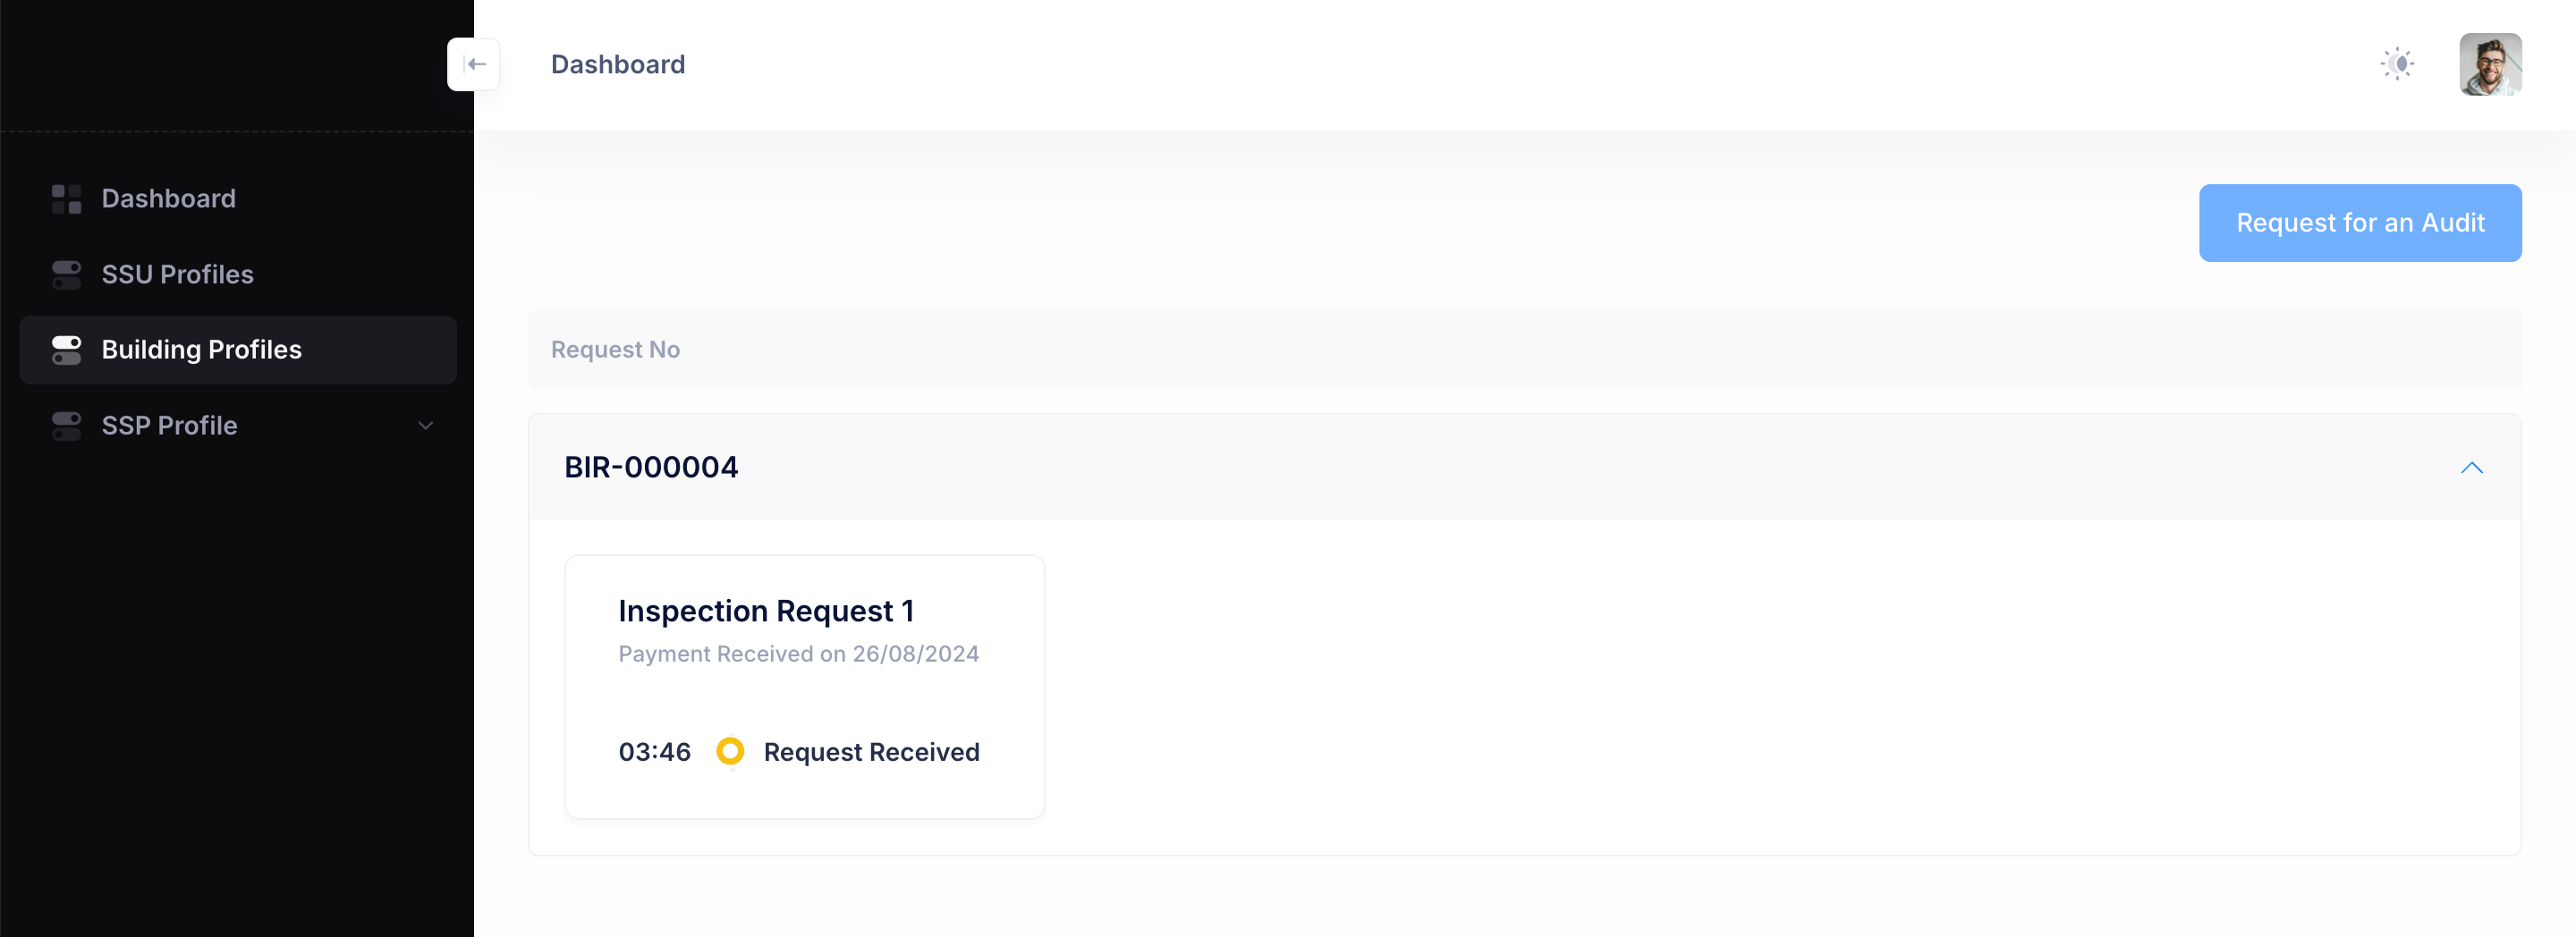The width and height of the screenshot is (2576, 937).
Task: Click the SSU Profiles sidebar icon
Action: point(66,275)
